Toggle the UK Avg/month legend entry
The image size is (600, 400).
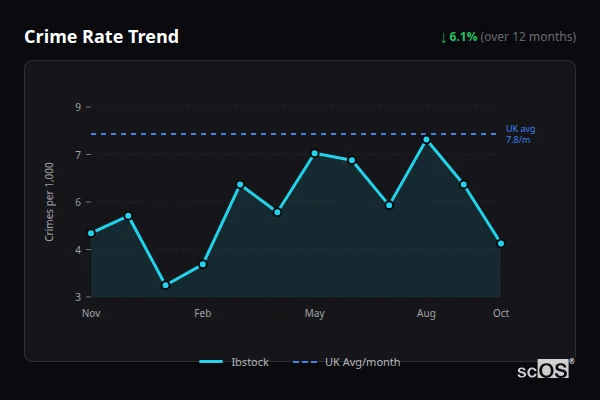(x=346, y=362)
